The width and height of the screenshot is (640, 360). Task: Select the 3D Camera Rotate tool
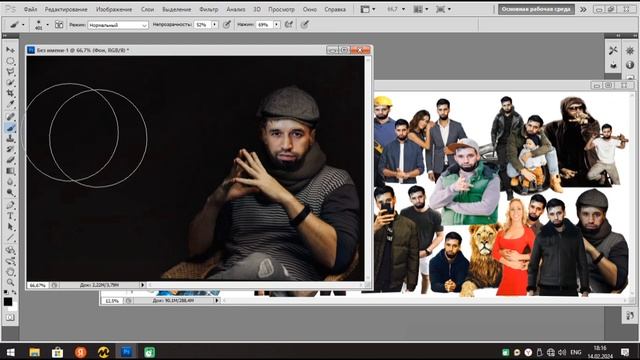[x=10, y=261]
